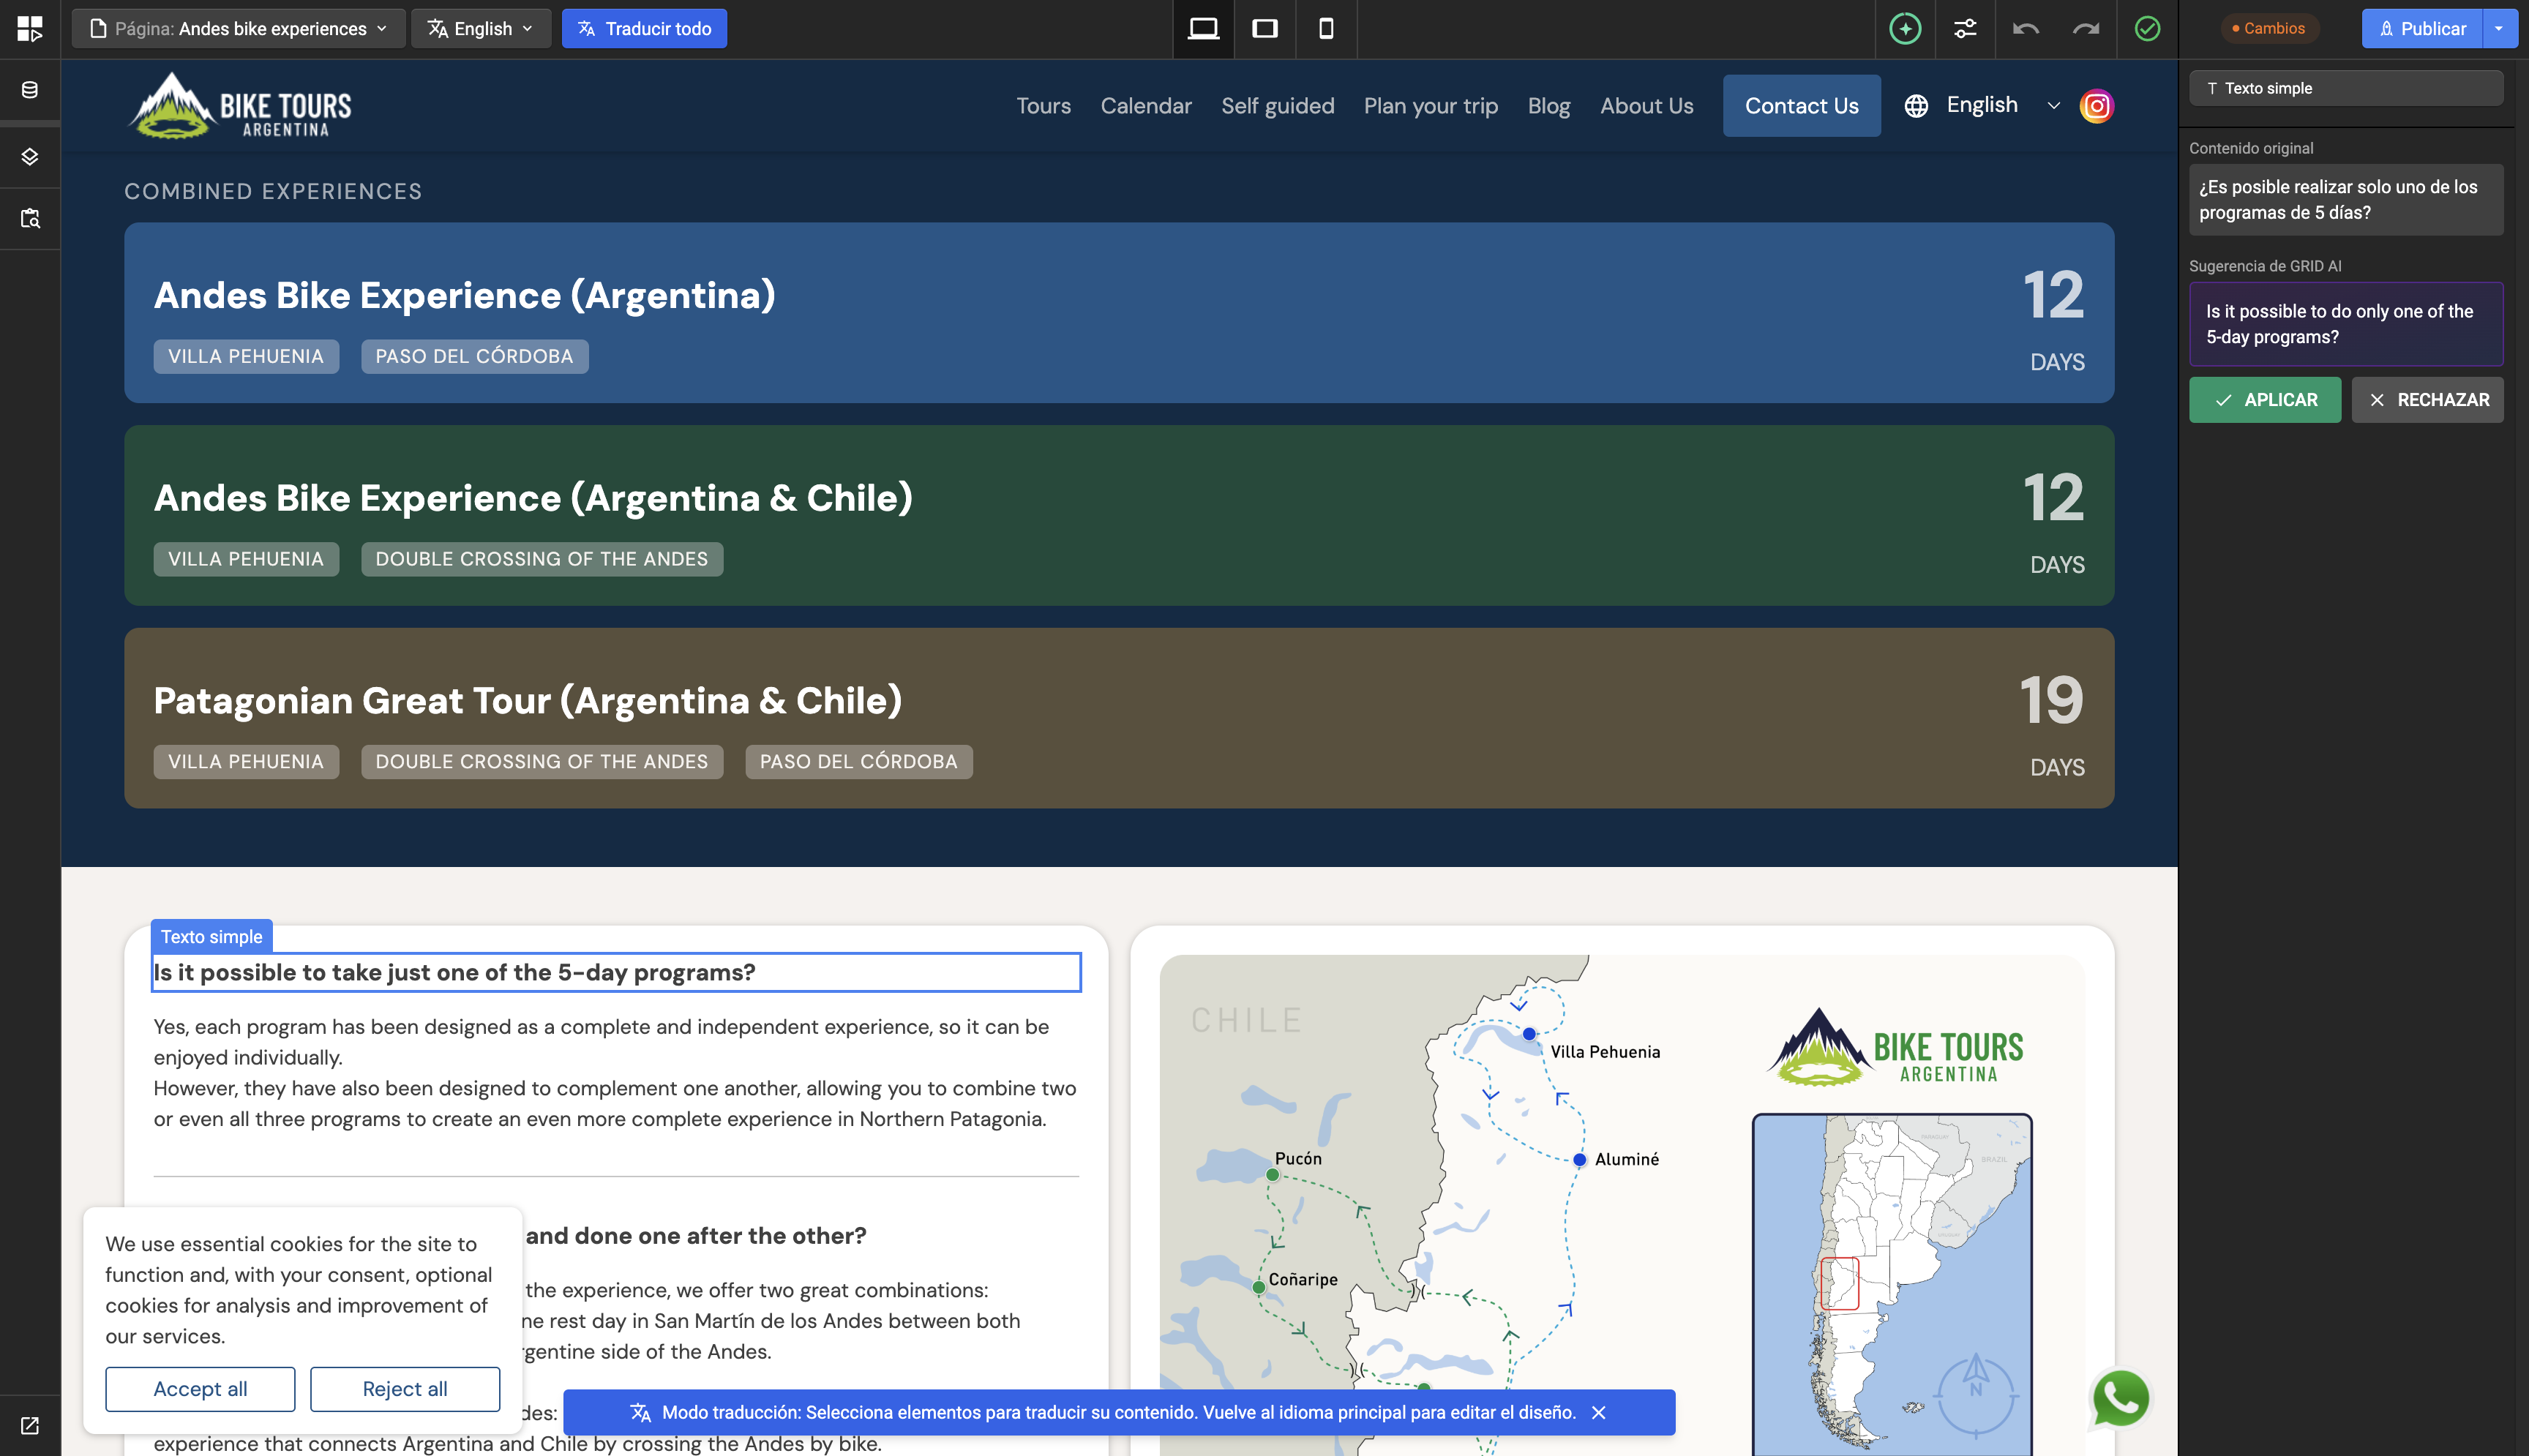Image resolution: width=2529 pixels, height=1456 pixels.
Task: Open external preview icon at sidebar bottom
Action: (x=30, y=1425)
